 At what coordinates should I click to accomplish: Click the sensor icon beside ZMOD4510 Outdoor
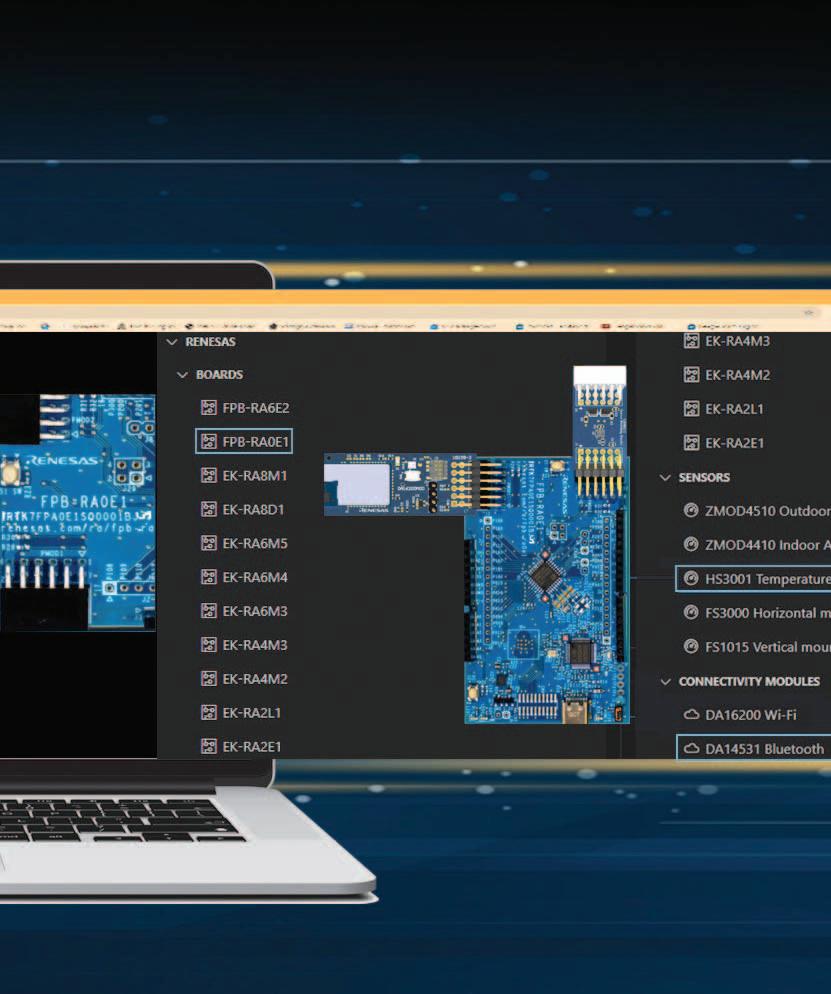click(x=692, y=510)
